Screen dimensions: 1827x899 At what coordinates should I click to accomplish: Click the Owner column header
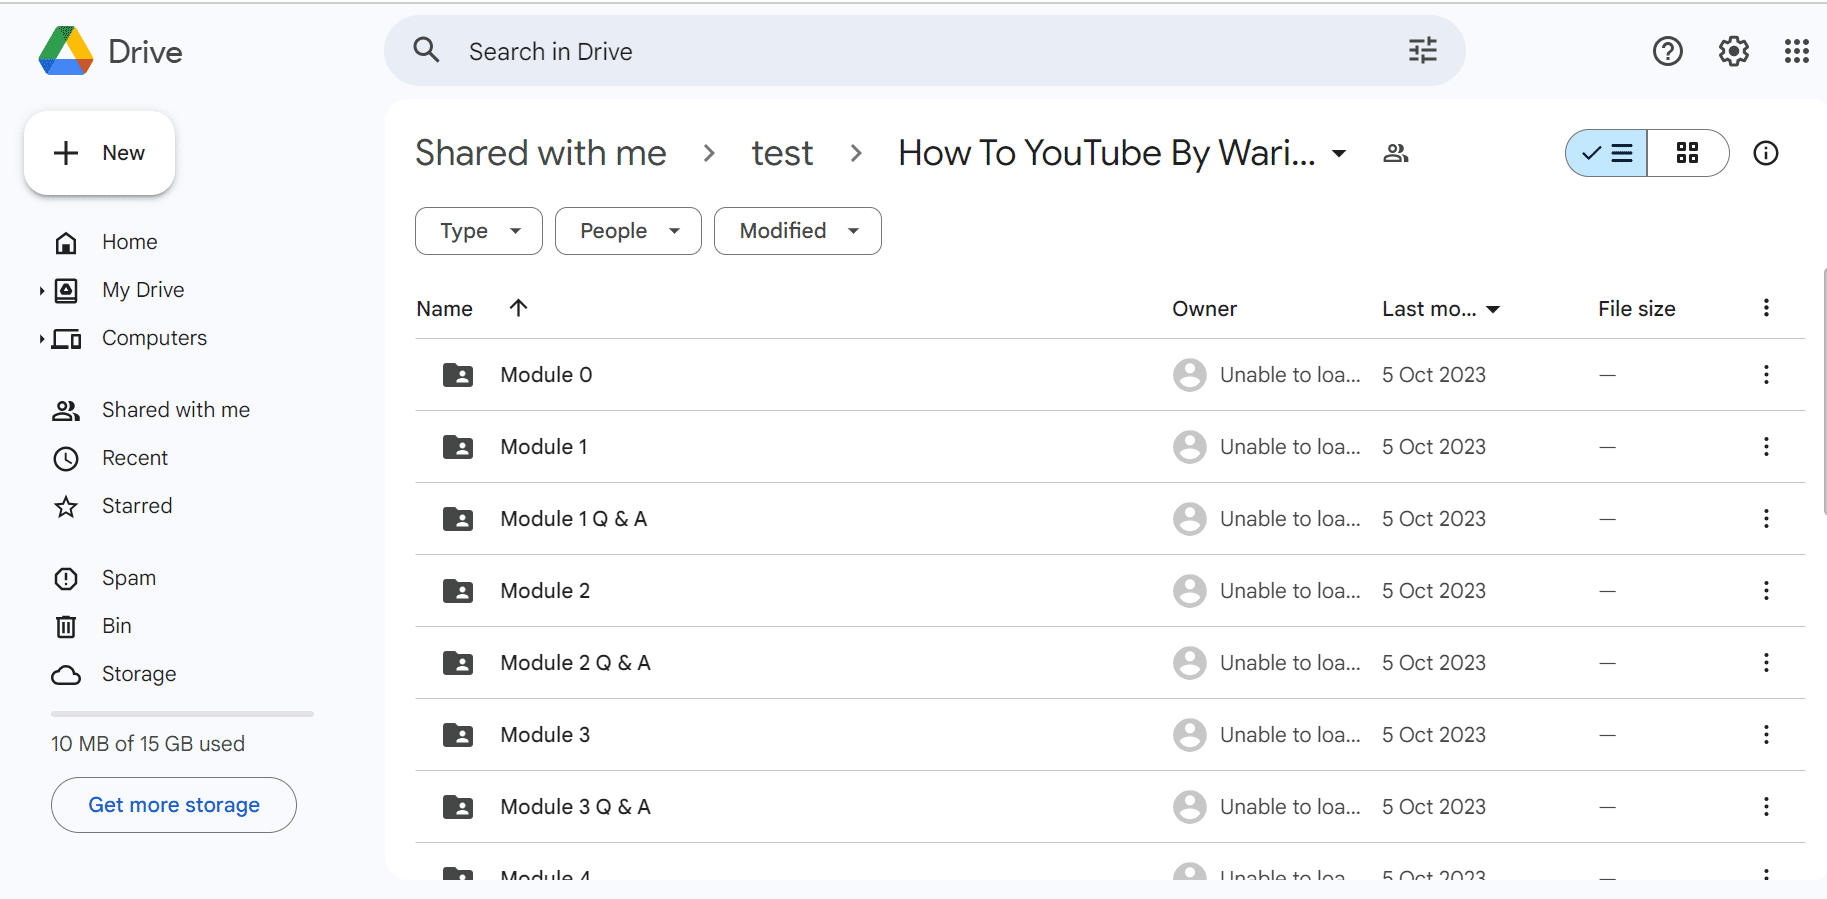point(1204,309)
